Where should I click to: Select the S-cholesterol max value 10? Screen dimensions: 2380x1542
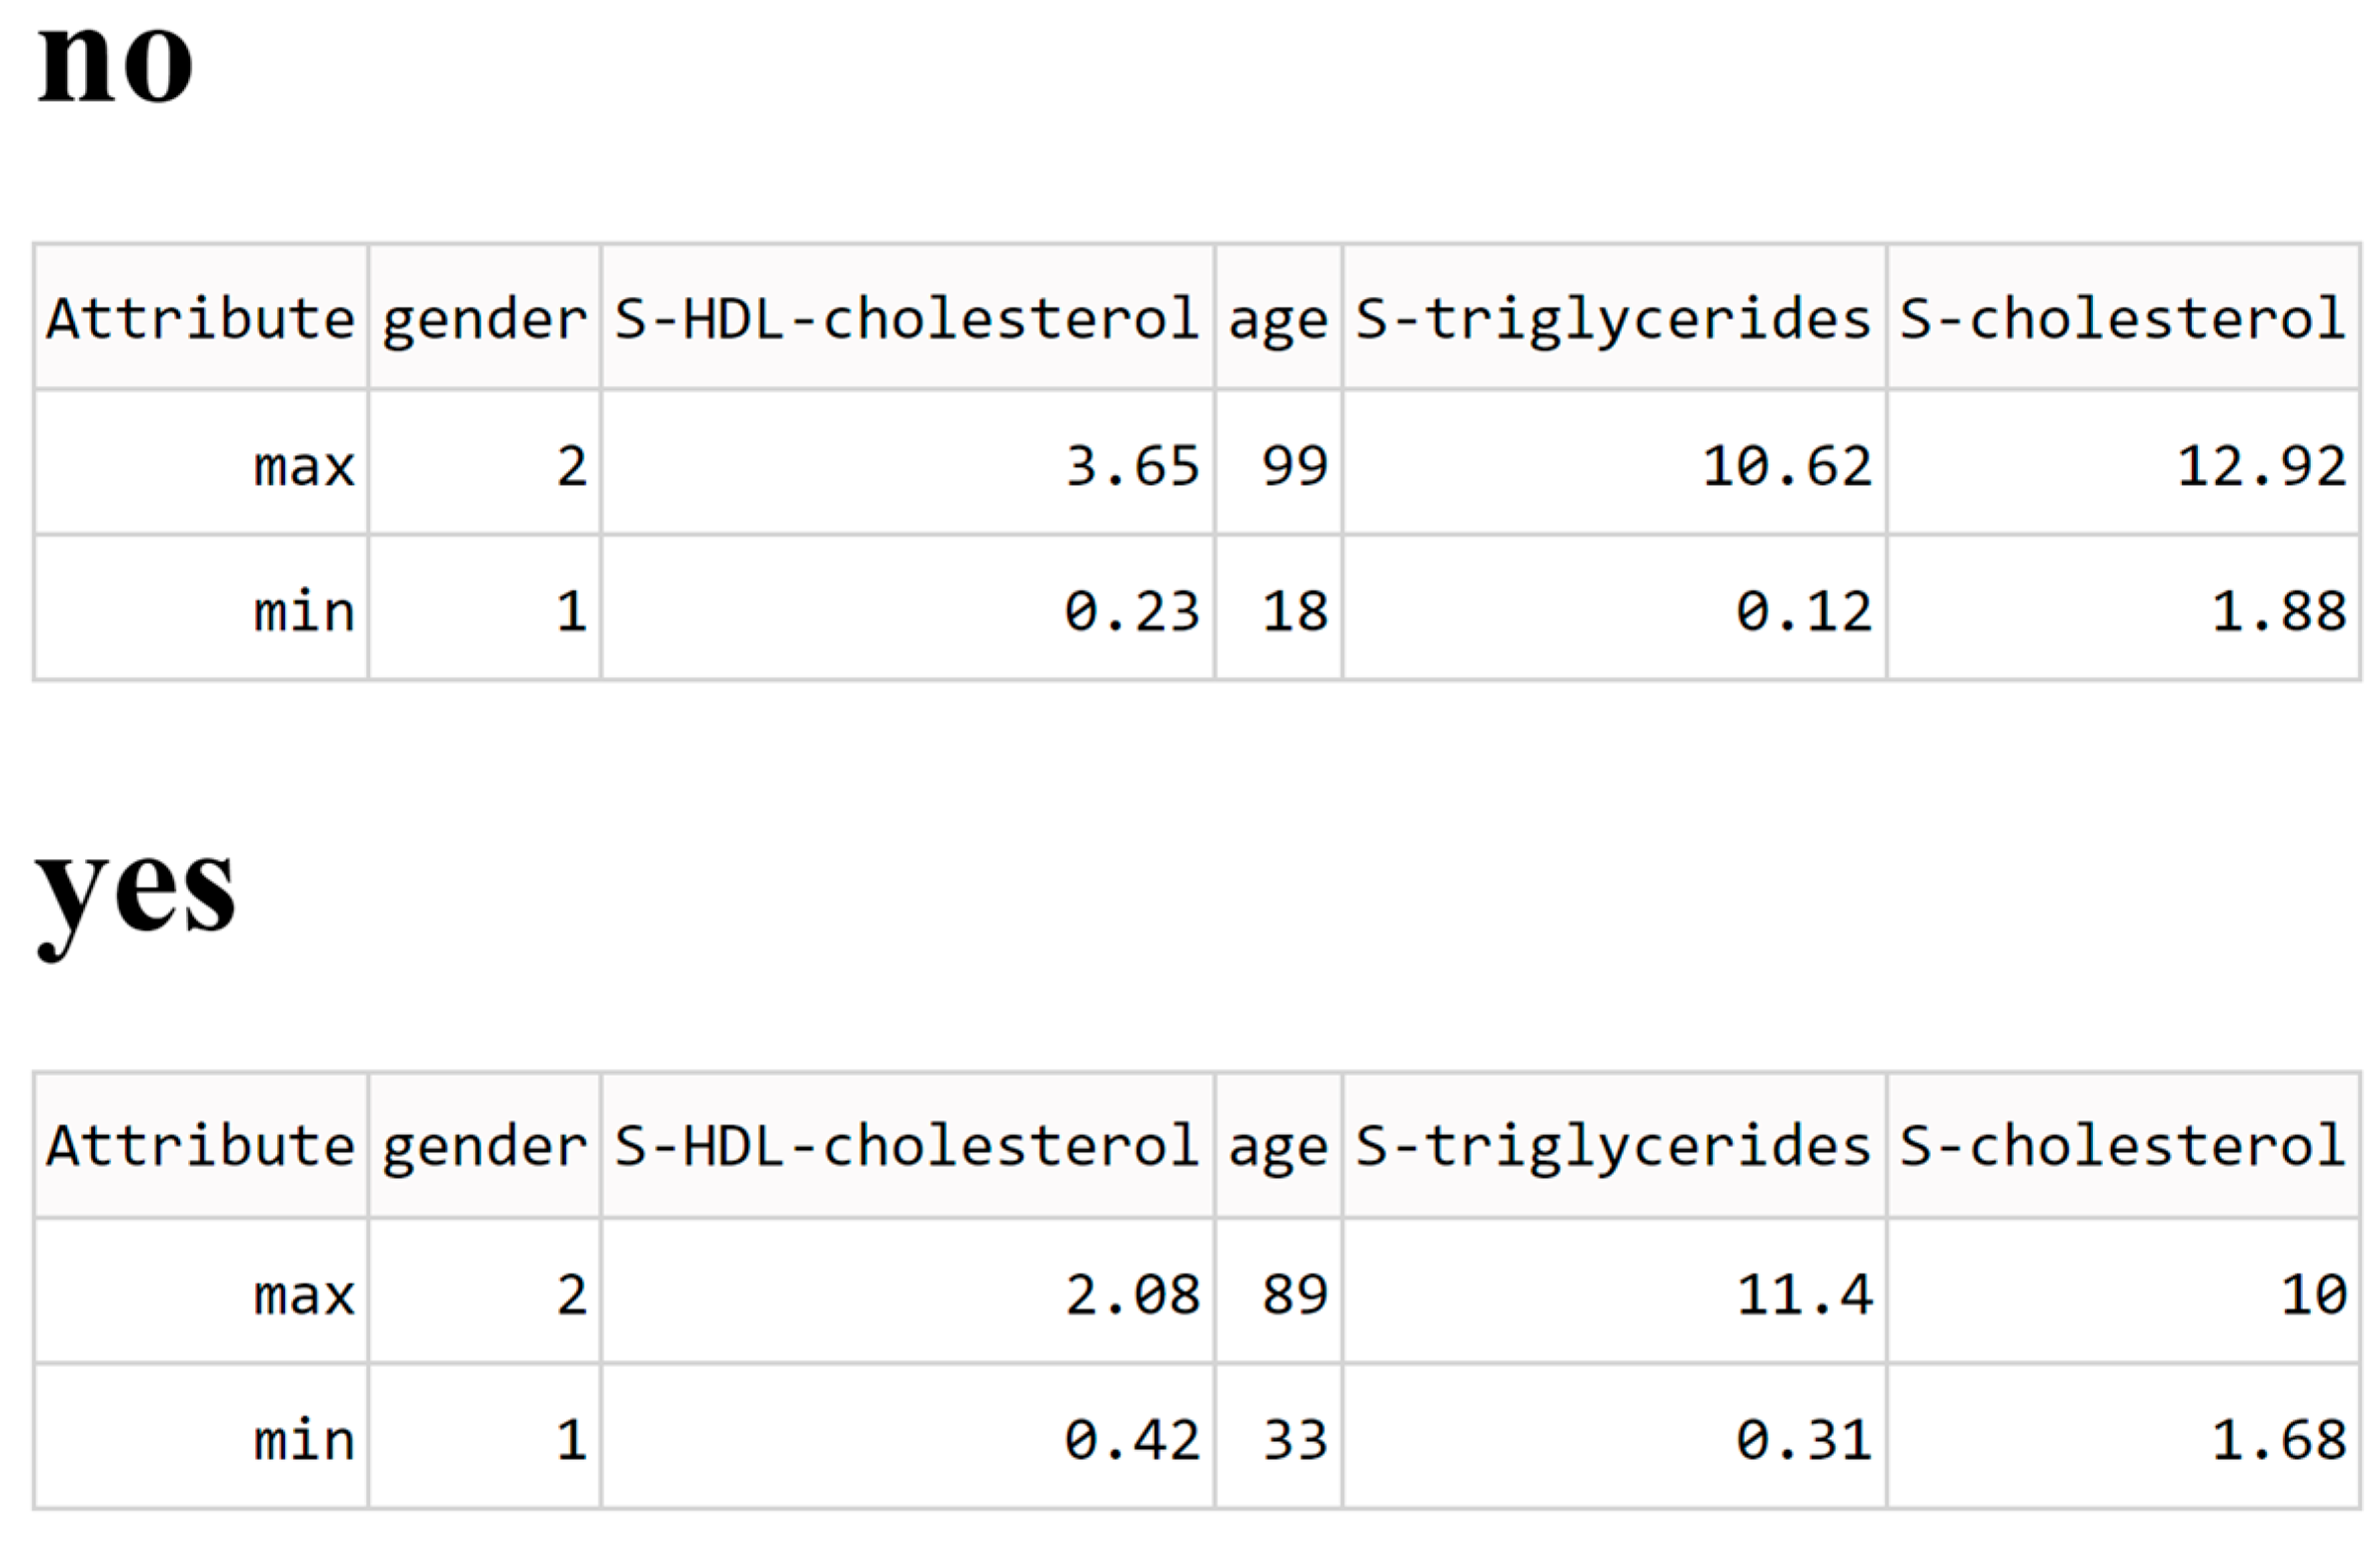(2313, 1295)
